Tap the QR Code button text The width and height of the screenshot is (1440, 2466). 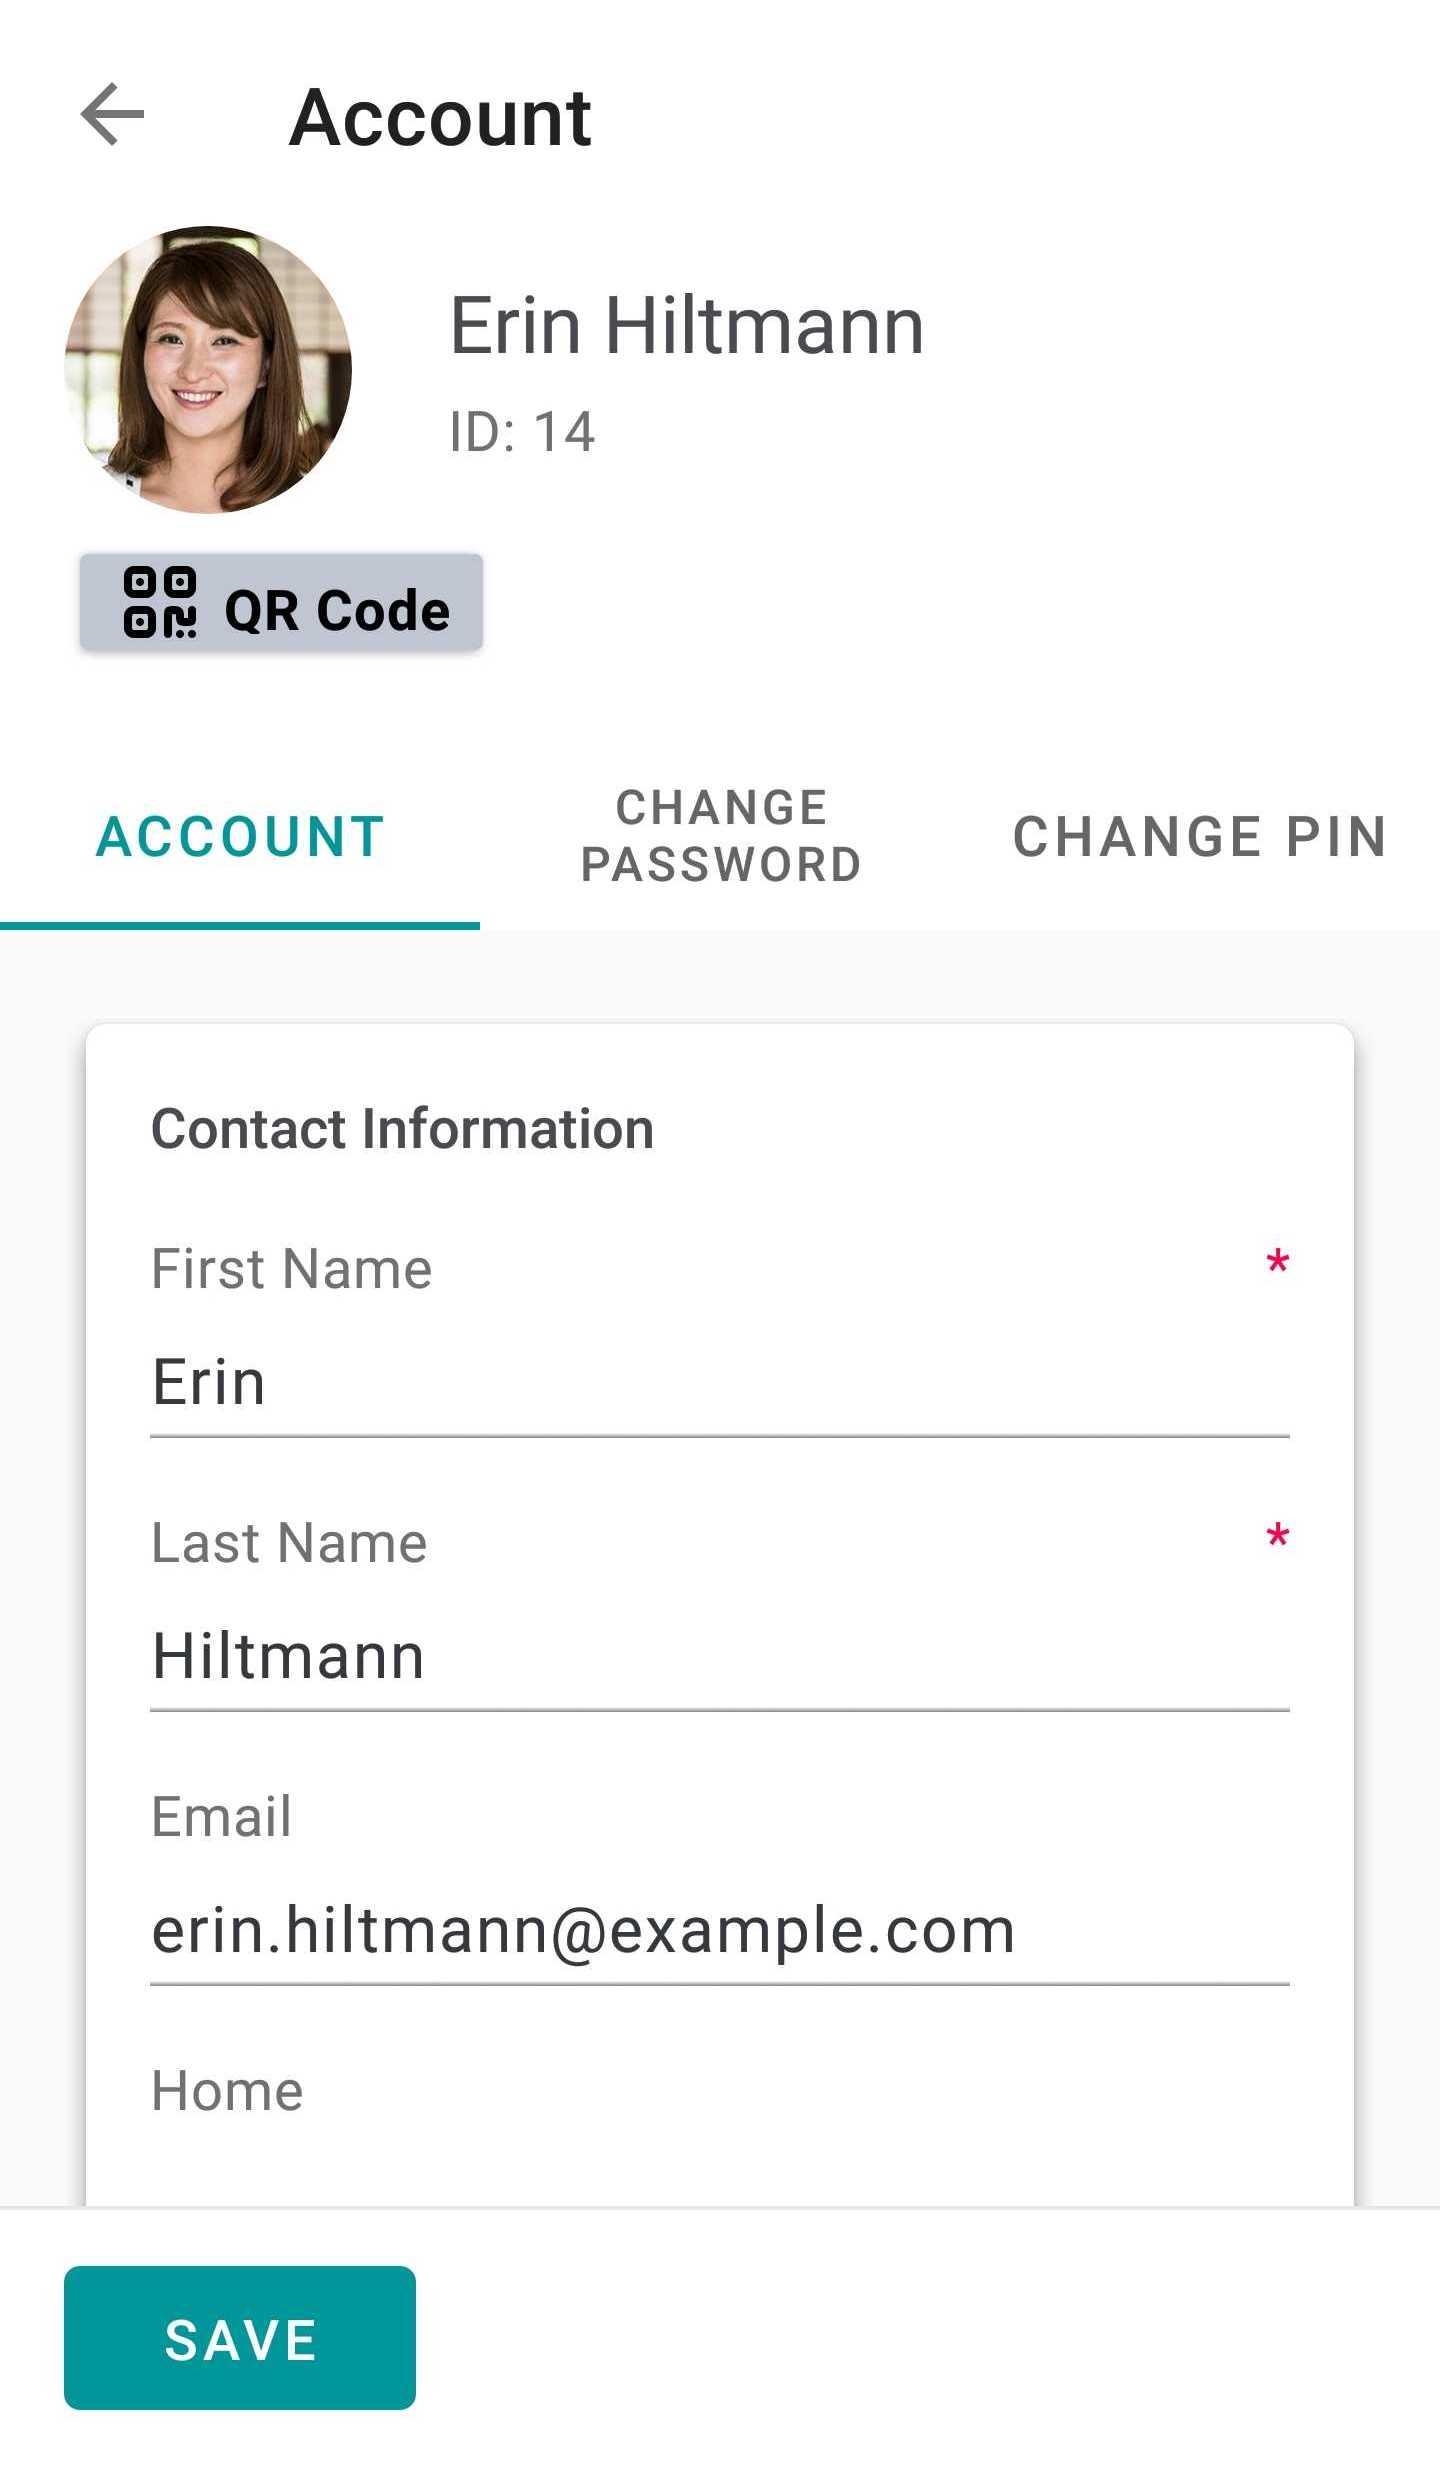337,610
